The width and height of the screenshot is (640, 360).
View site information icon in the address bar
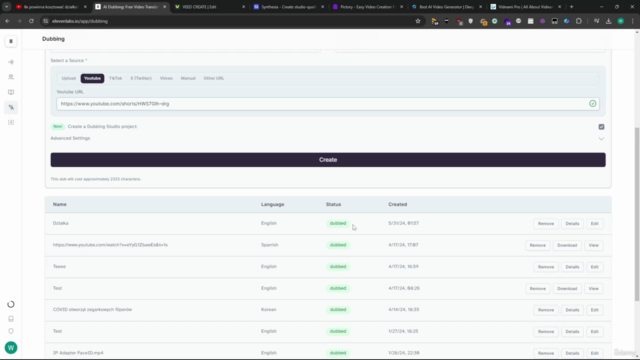[x=46, y=21]
